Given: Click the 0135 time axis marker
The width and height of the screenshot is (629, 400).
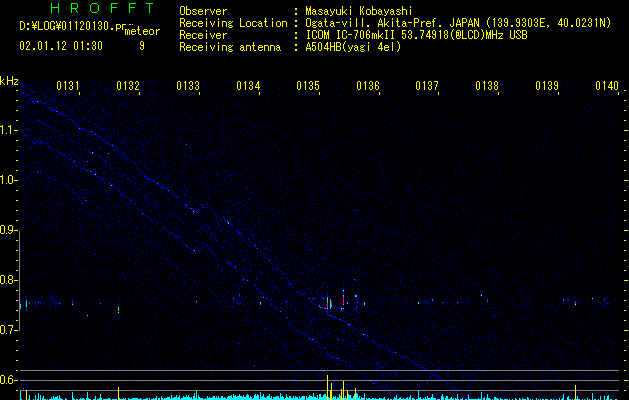Looking at the screenshot, I should click(308, 86).
